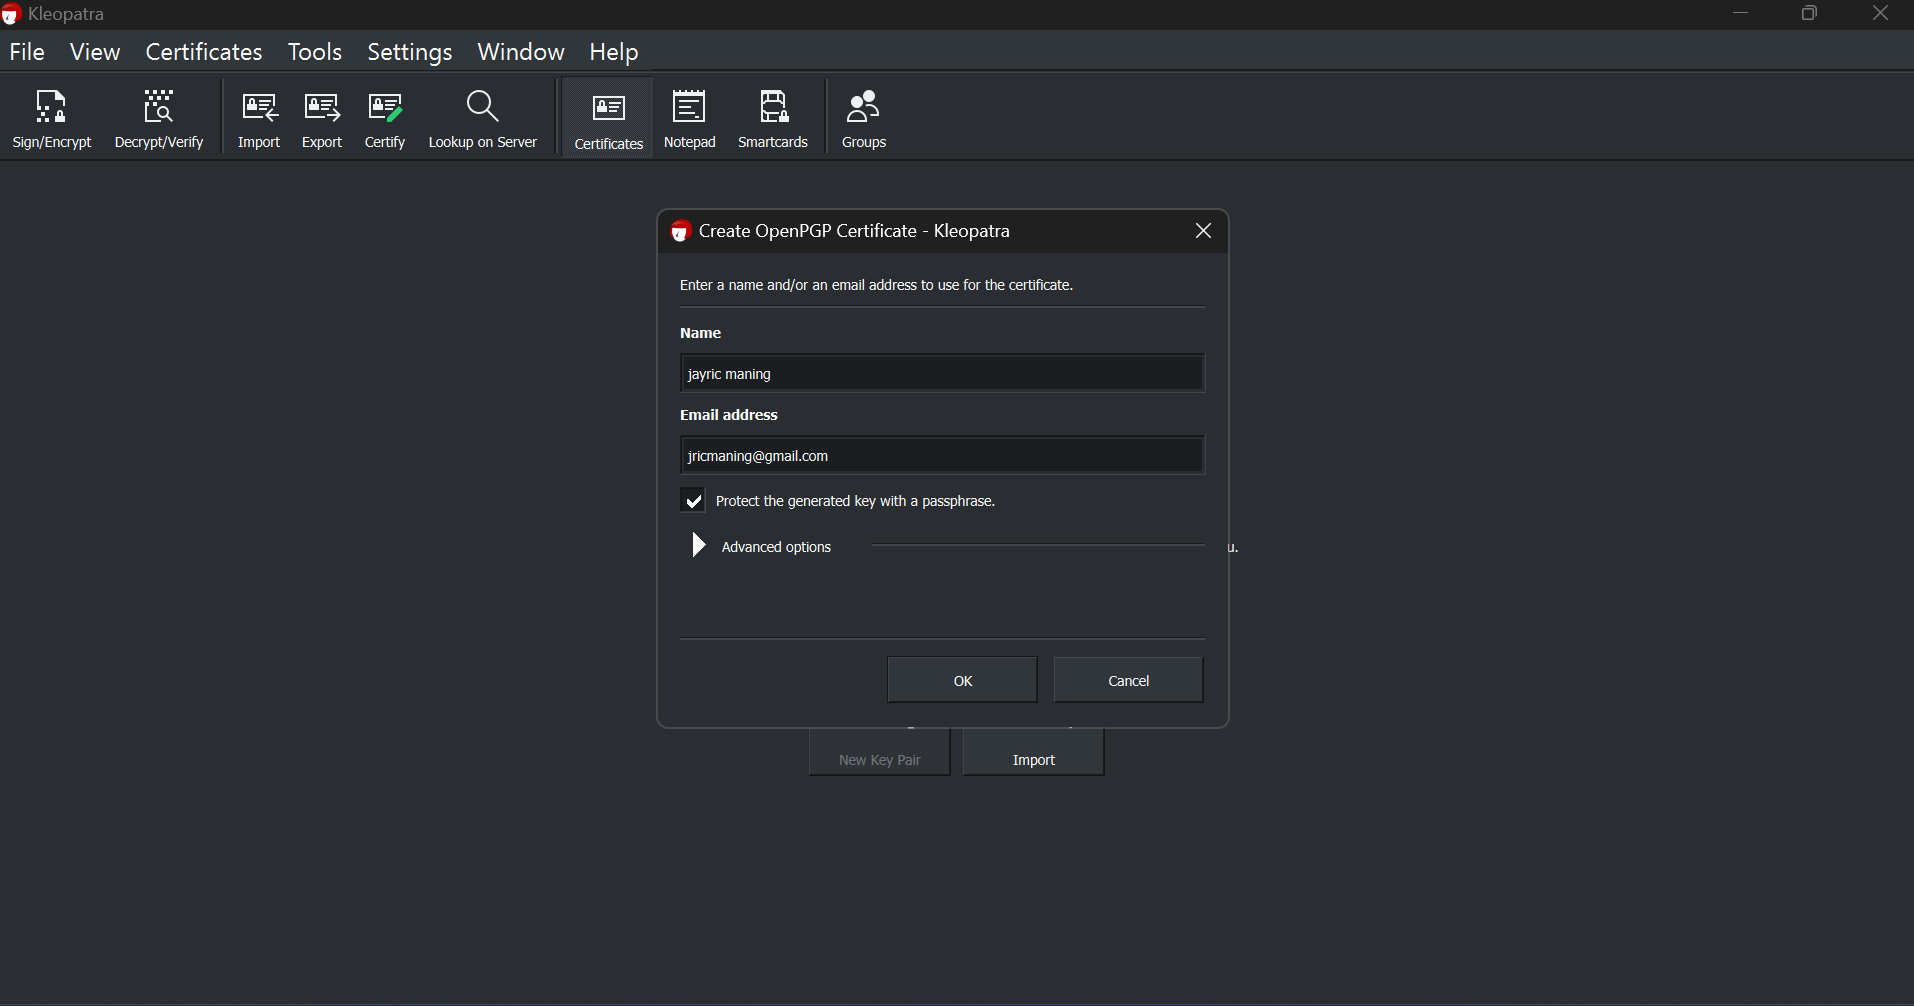
Task: Open the Decrypt/Verify tool
Action: pos(159,119)
